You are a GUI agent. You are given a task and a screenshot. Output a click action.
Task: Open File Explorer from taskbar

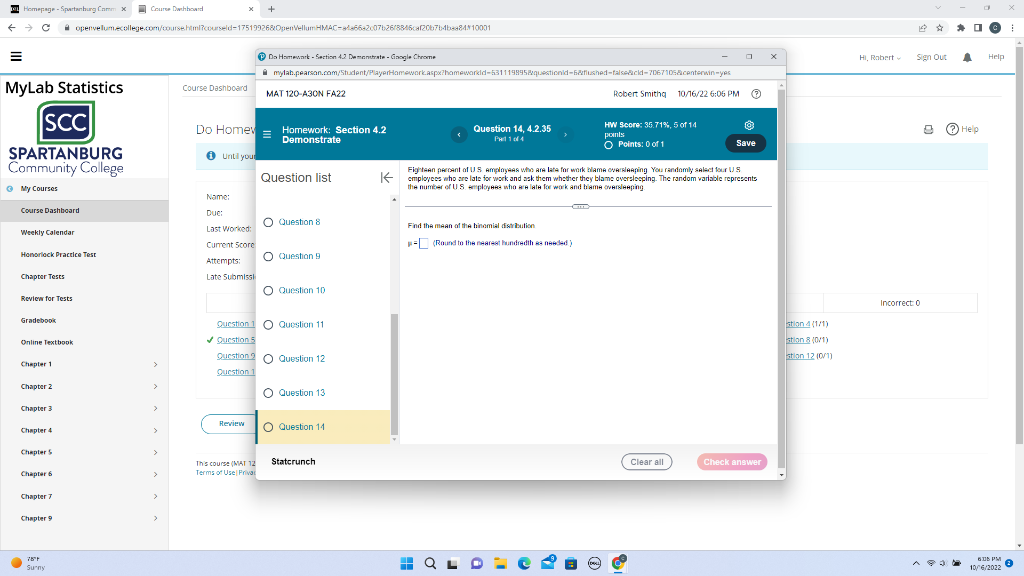[500, 563]
